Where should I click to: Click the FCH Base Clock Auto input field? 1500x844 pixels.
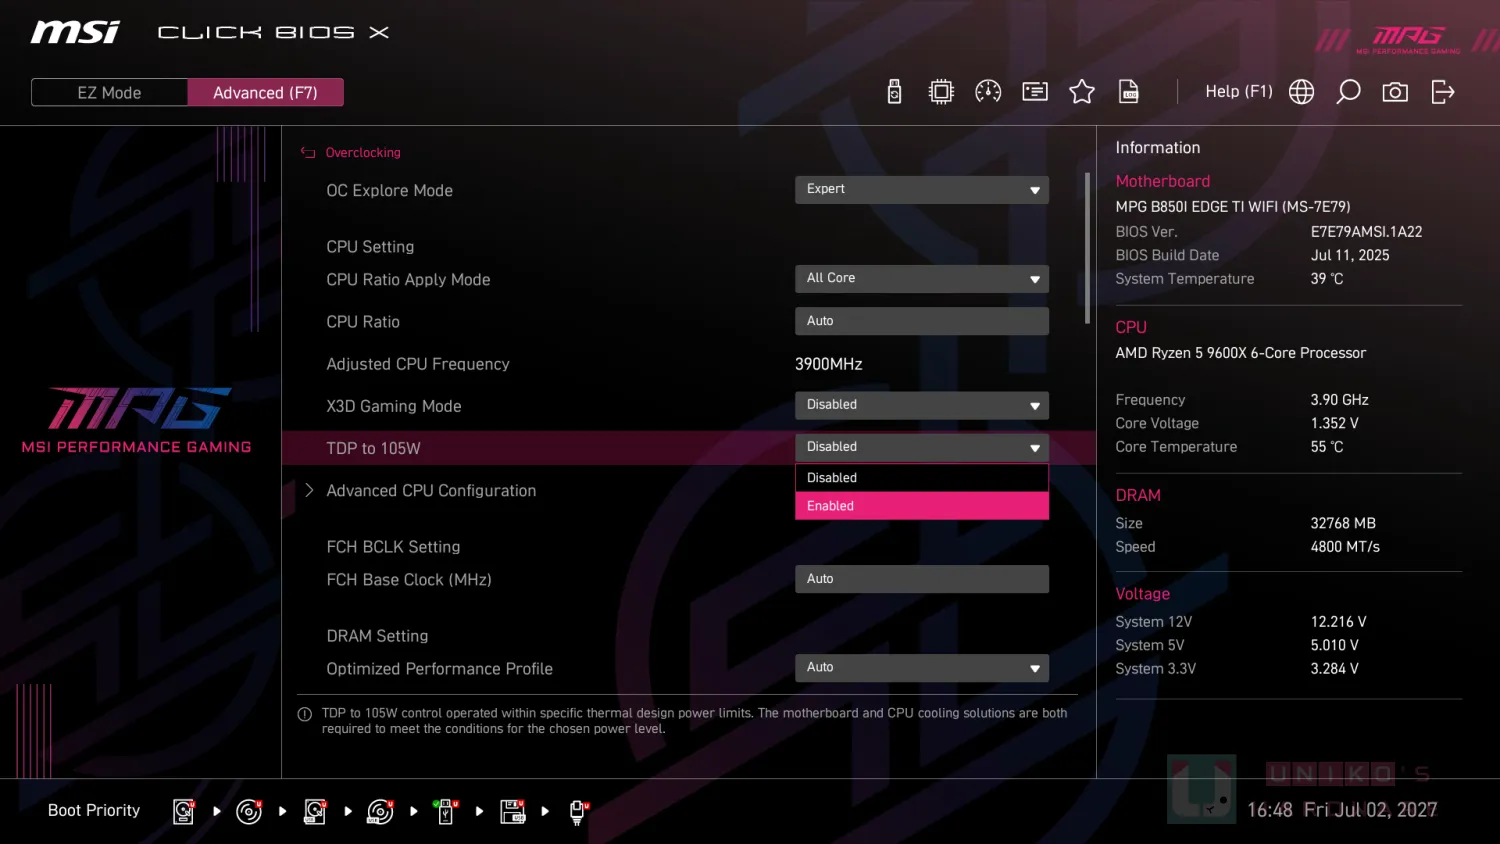[921, 579]
